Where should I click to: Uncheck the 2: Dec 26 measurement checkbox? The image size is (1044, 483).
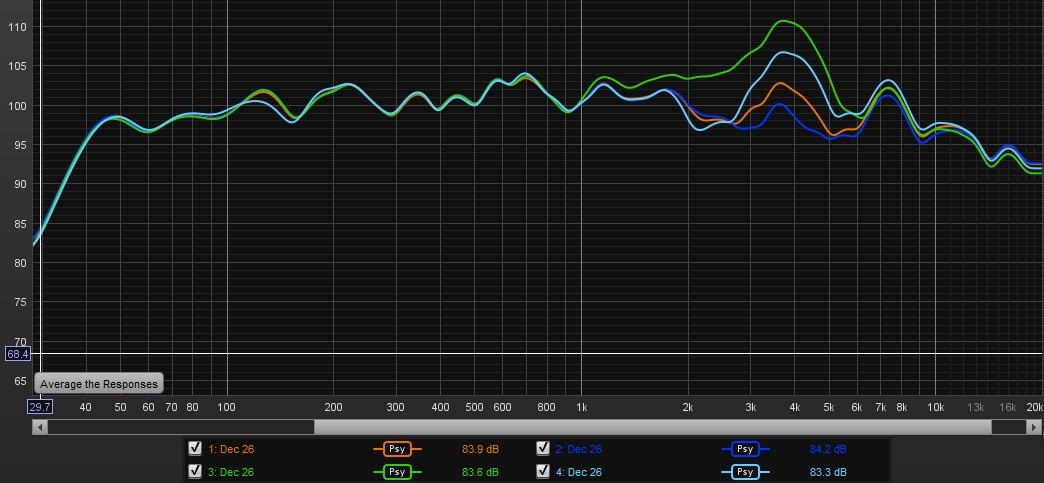click(543, 448)
